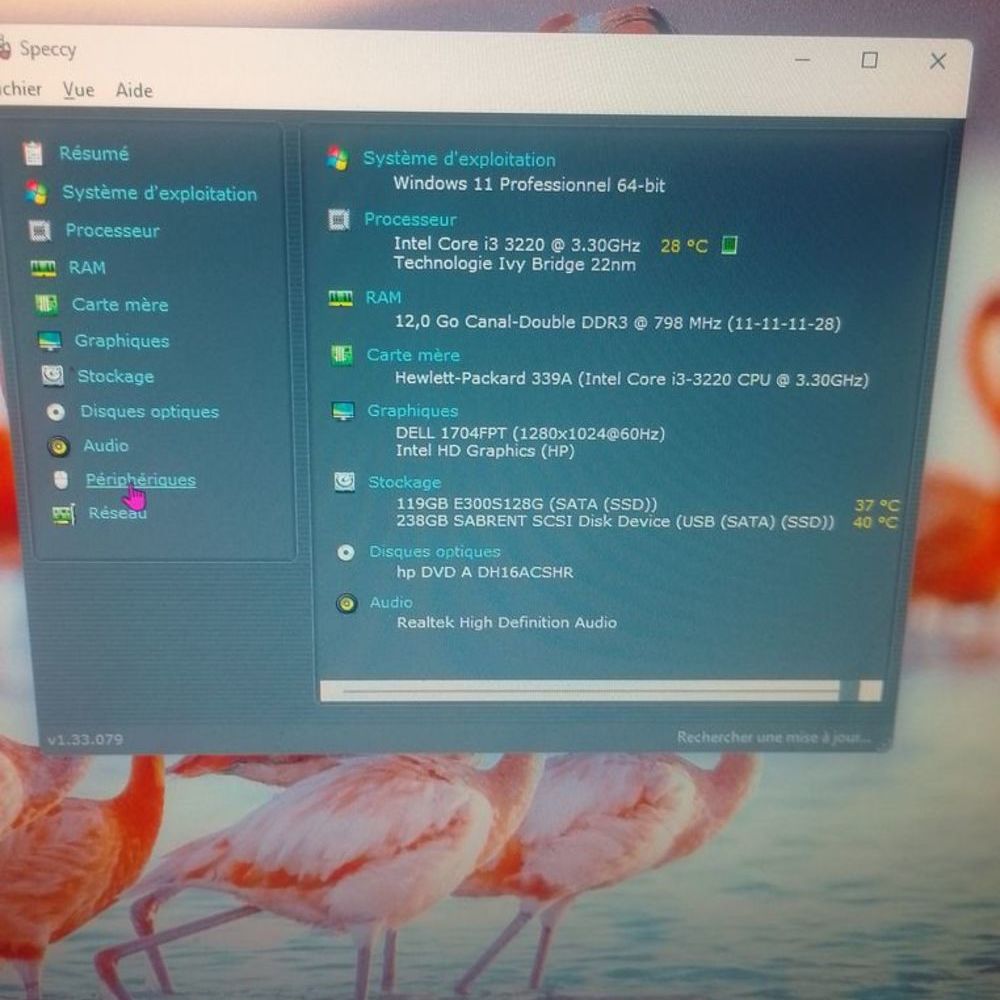Viewport: 1000px width, 1000px height.
Task: Open the Vue menu
Action: (78, 90)
